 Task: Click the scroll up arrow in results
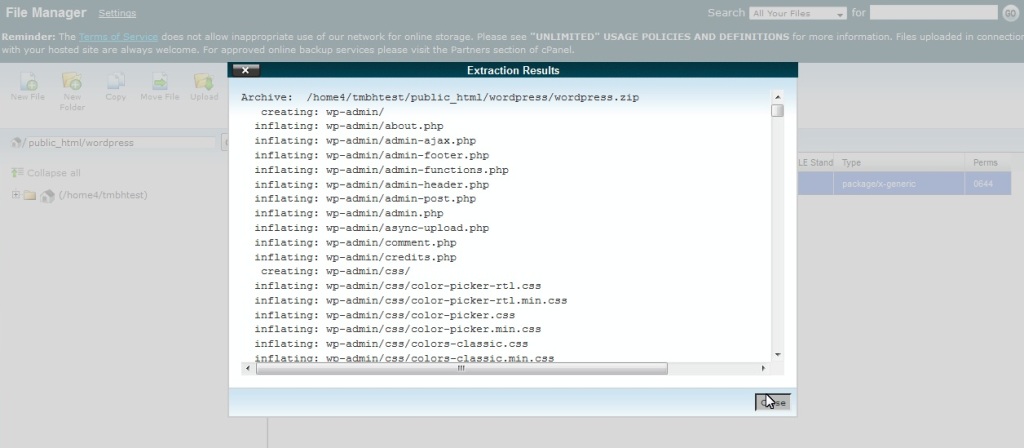pyautogui.click(x=777, y=97)
